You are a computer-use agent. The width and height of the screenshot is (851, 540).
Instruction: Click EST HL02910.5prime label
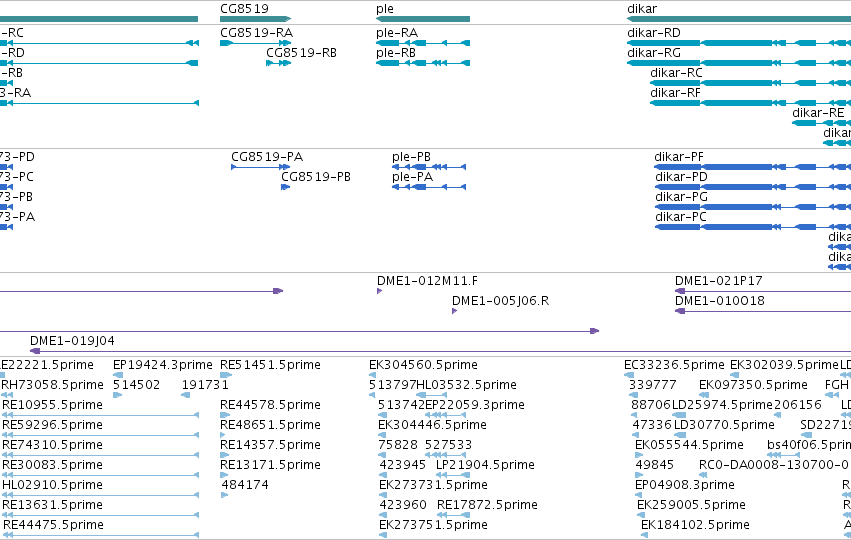click(52, 486)
